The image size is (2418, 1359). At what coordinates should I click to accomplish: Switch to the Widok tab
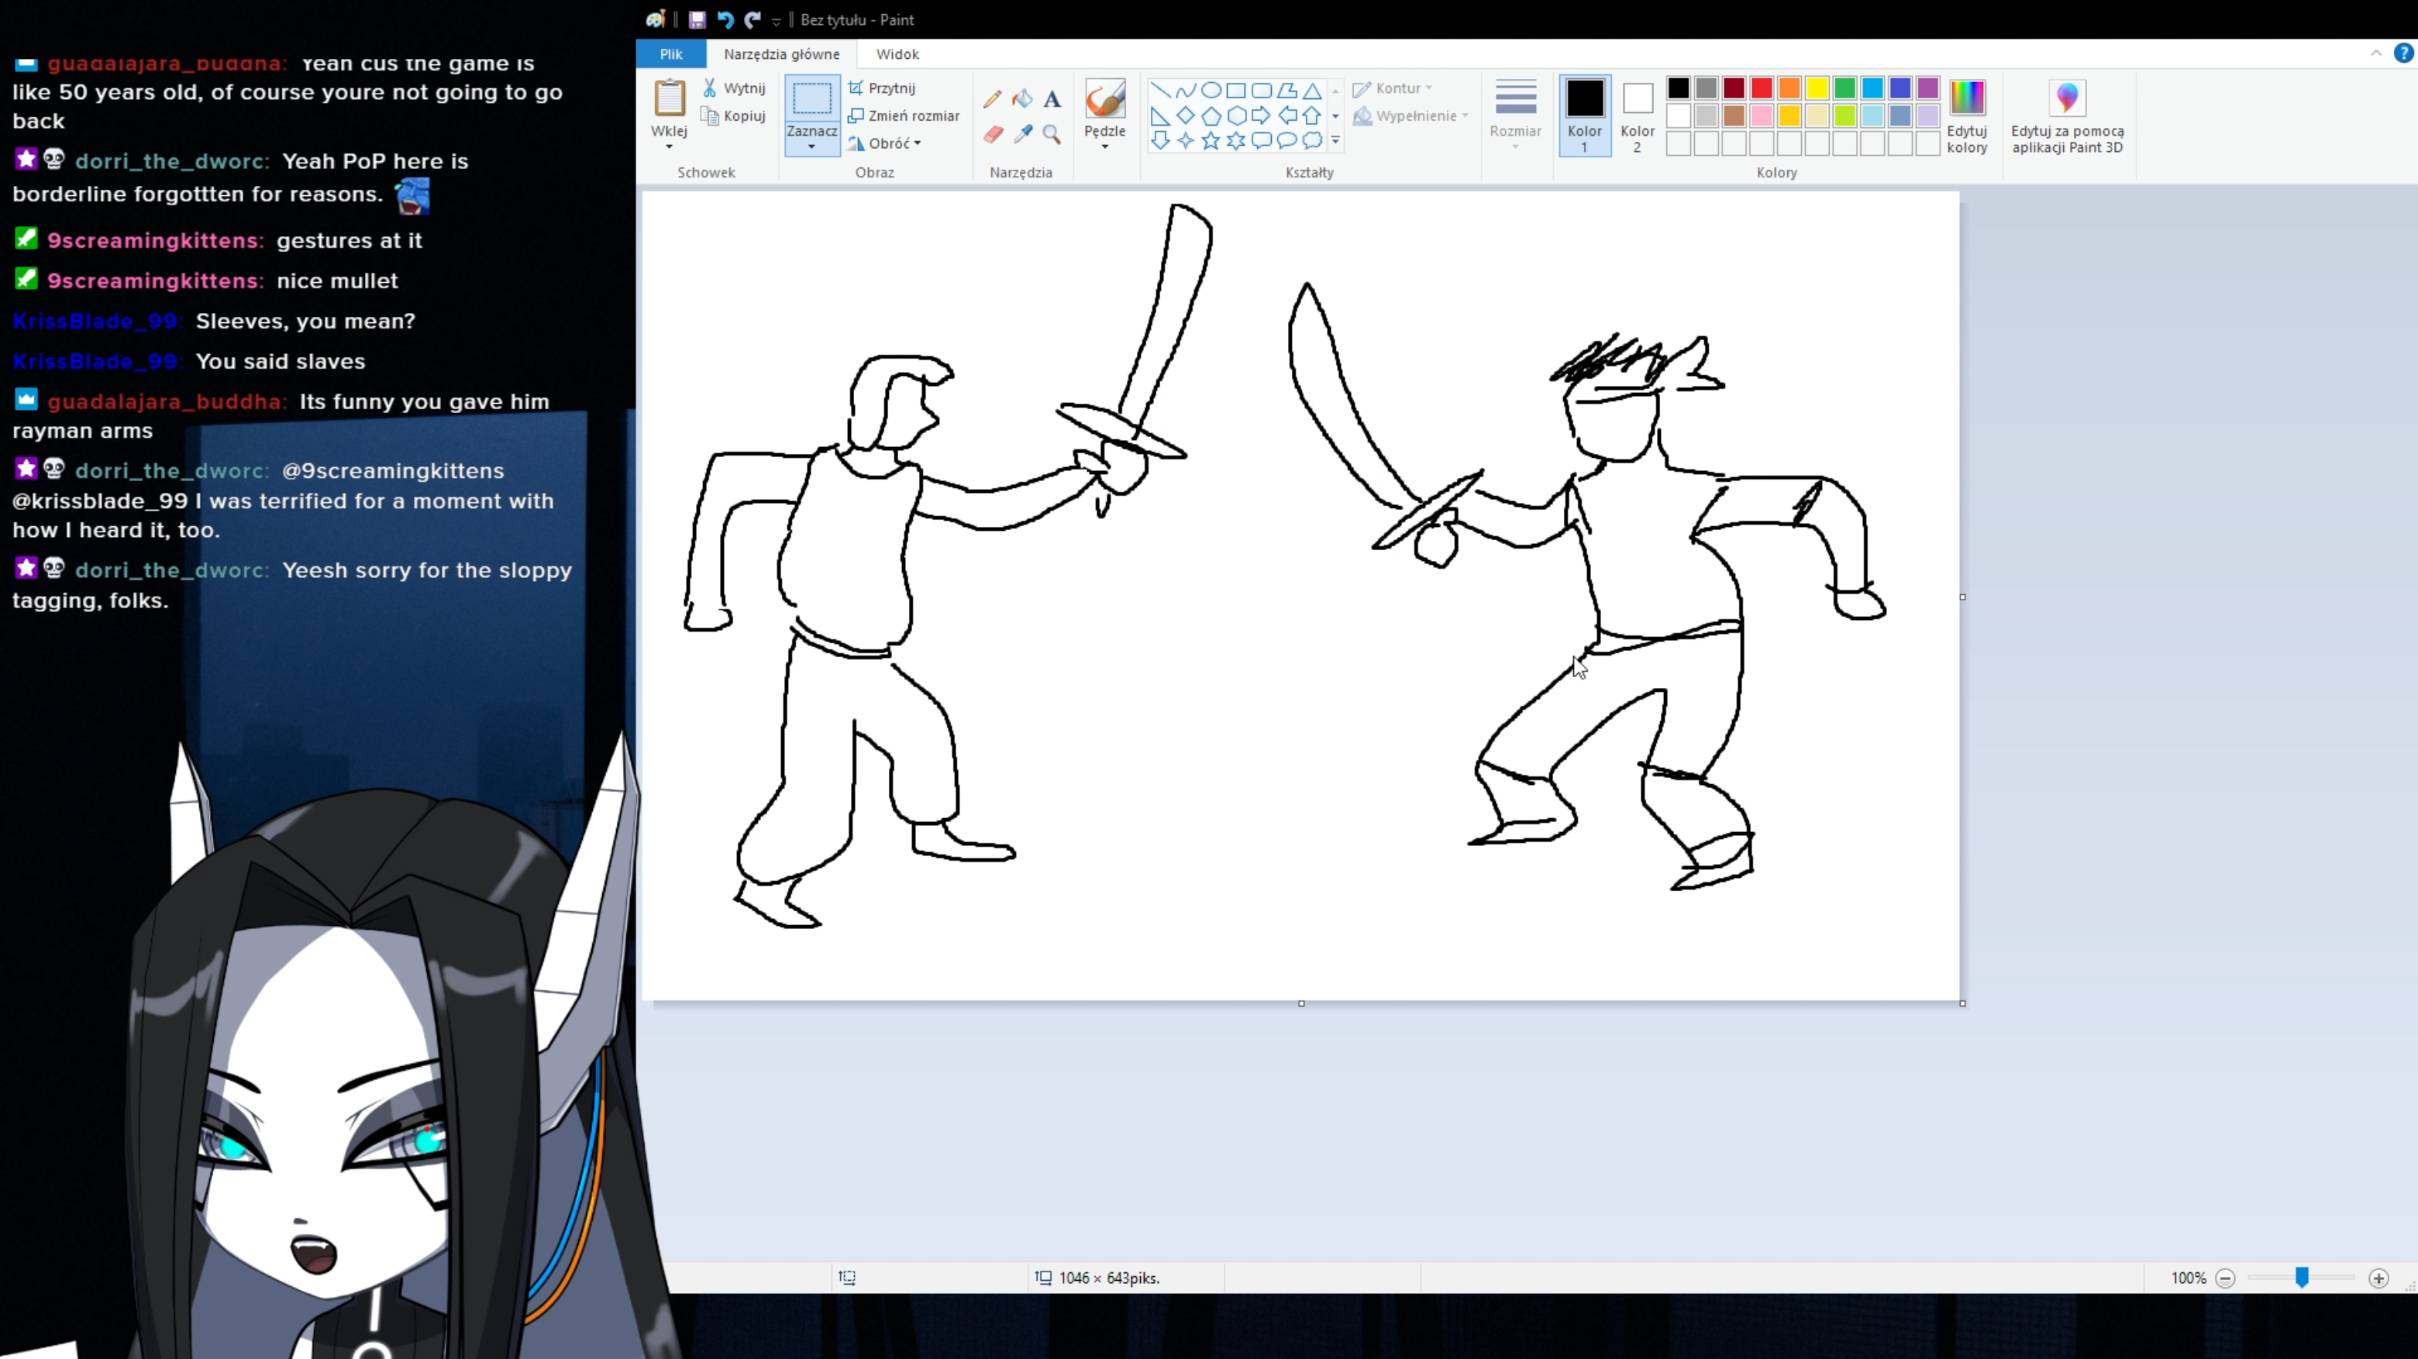click(896, 54)
